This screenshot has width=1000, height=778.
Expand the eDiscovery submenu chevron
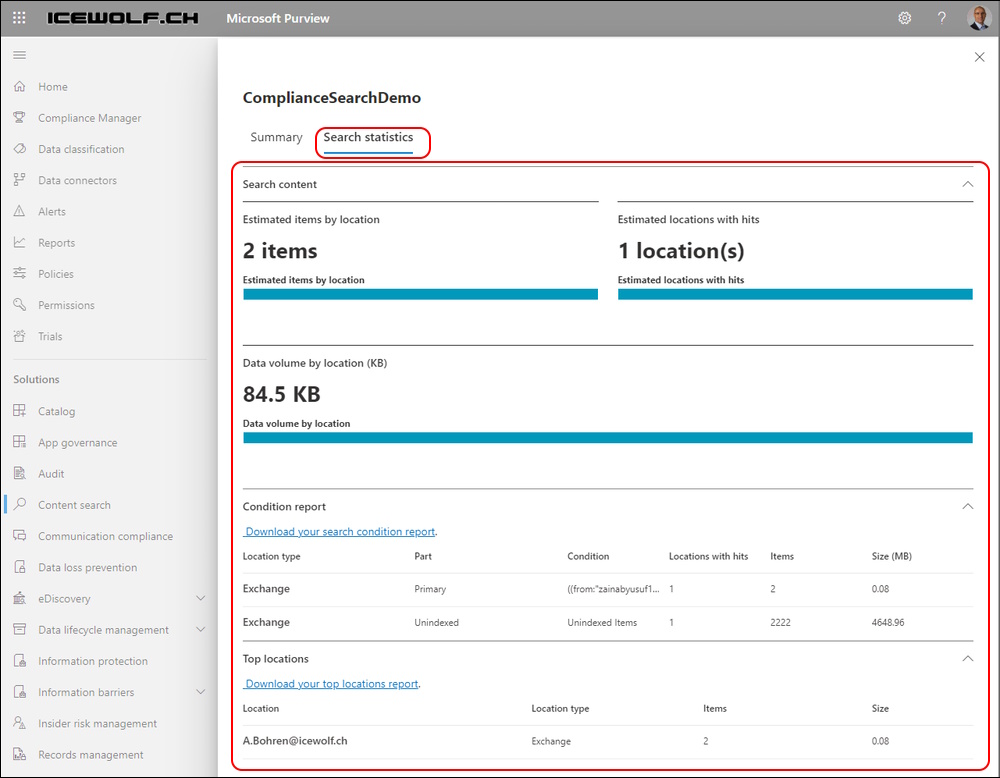[x=200, y=599]
